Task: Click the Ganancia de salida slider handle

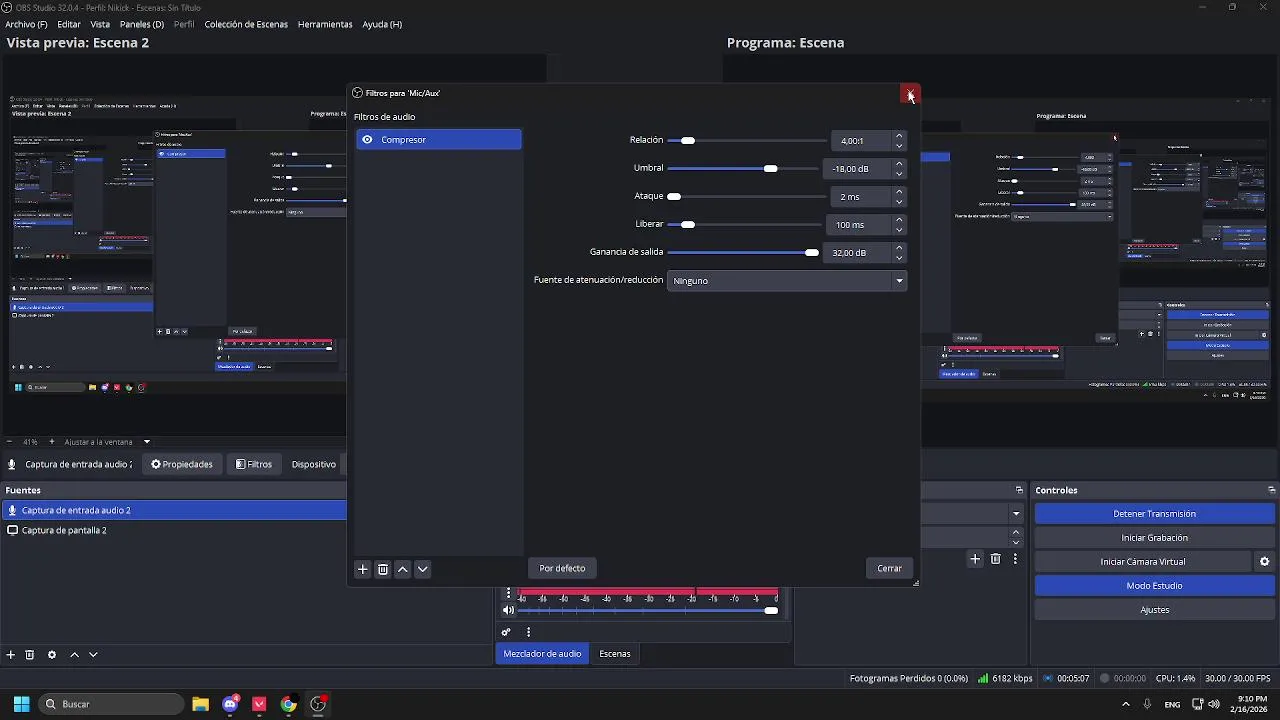Action: [x=811, y=253]
